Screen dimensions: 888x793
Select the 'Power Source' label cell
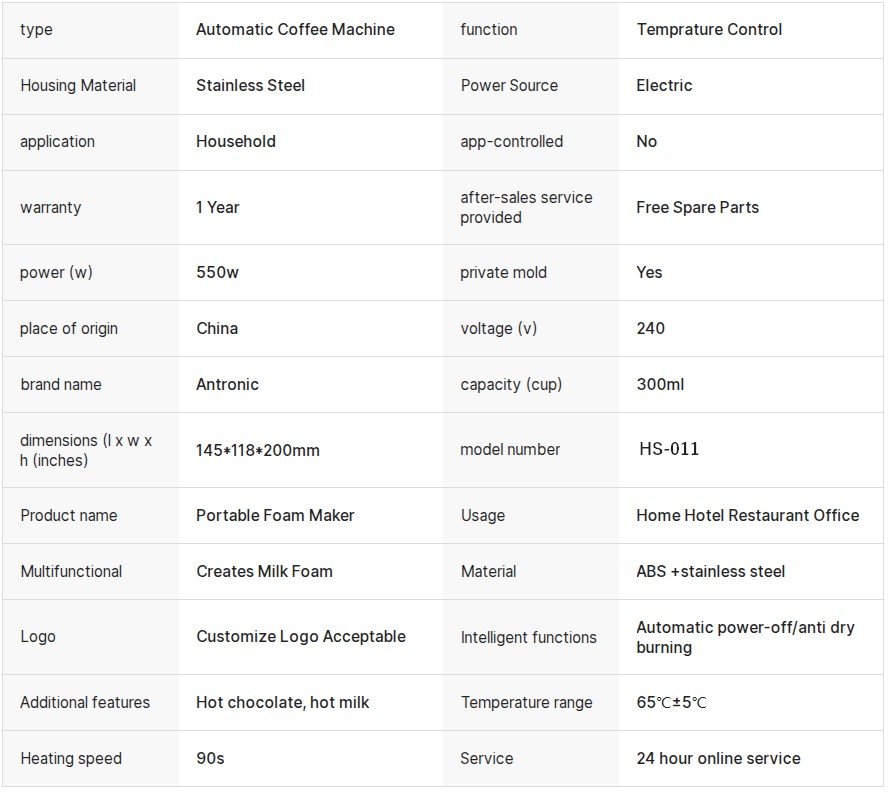click(509, 86)
